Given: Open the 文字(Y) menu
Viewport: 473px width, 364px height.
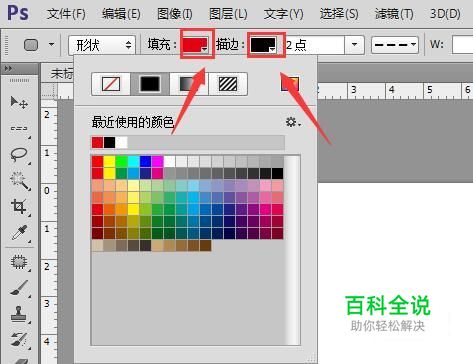Looking at the screenshot, I should point(284,14).
